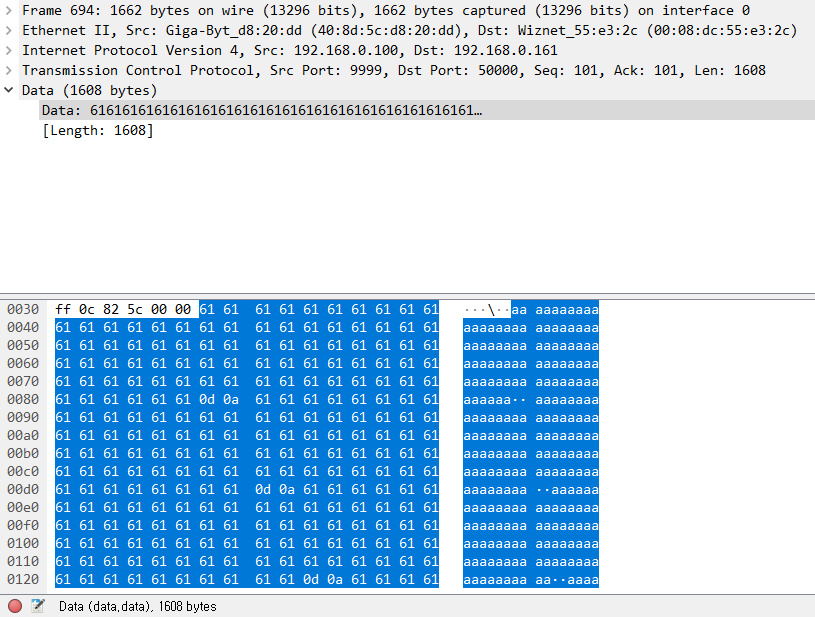Expand the Frame 694 tree row

8,10
